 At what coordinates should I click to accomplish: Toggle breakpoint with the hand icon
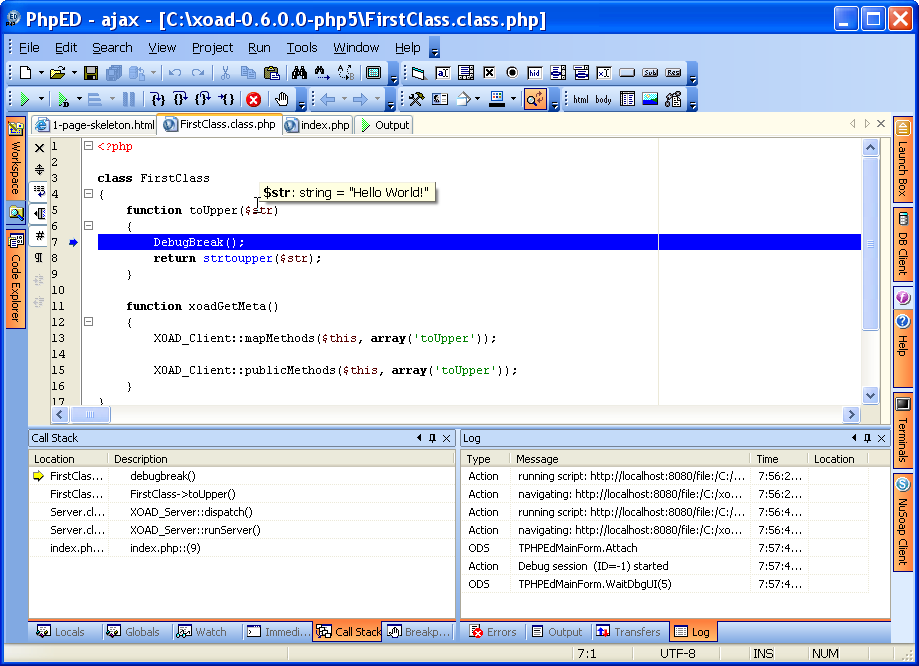[x=282, y=99]
